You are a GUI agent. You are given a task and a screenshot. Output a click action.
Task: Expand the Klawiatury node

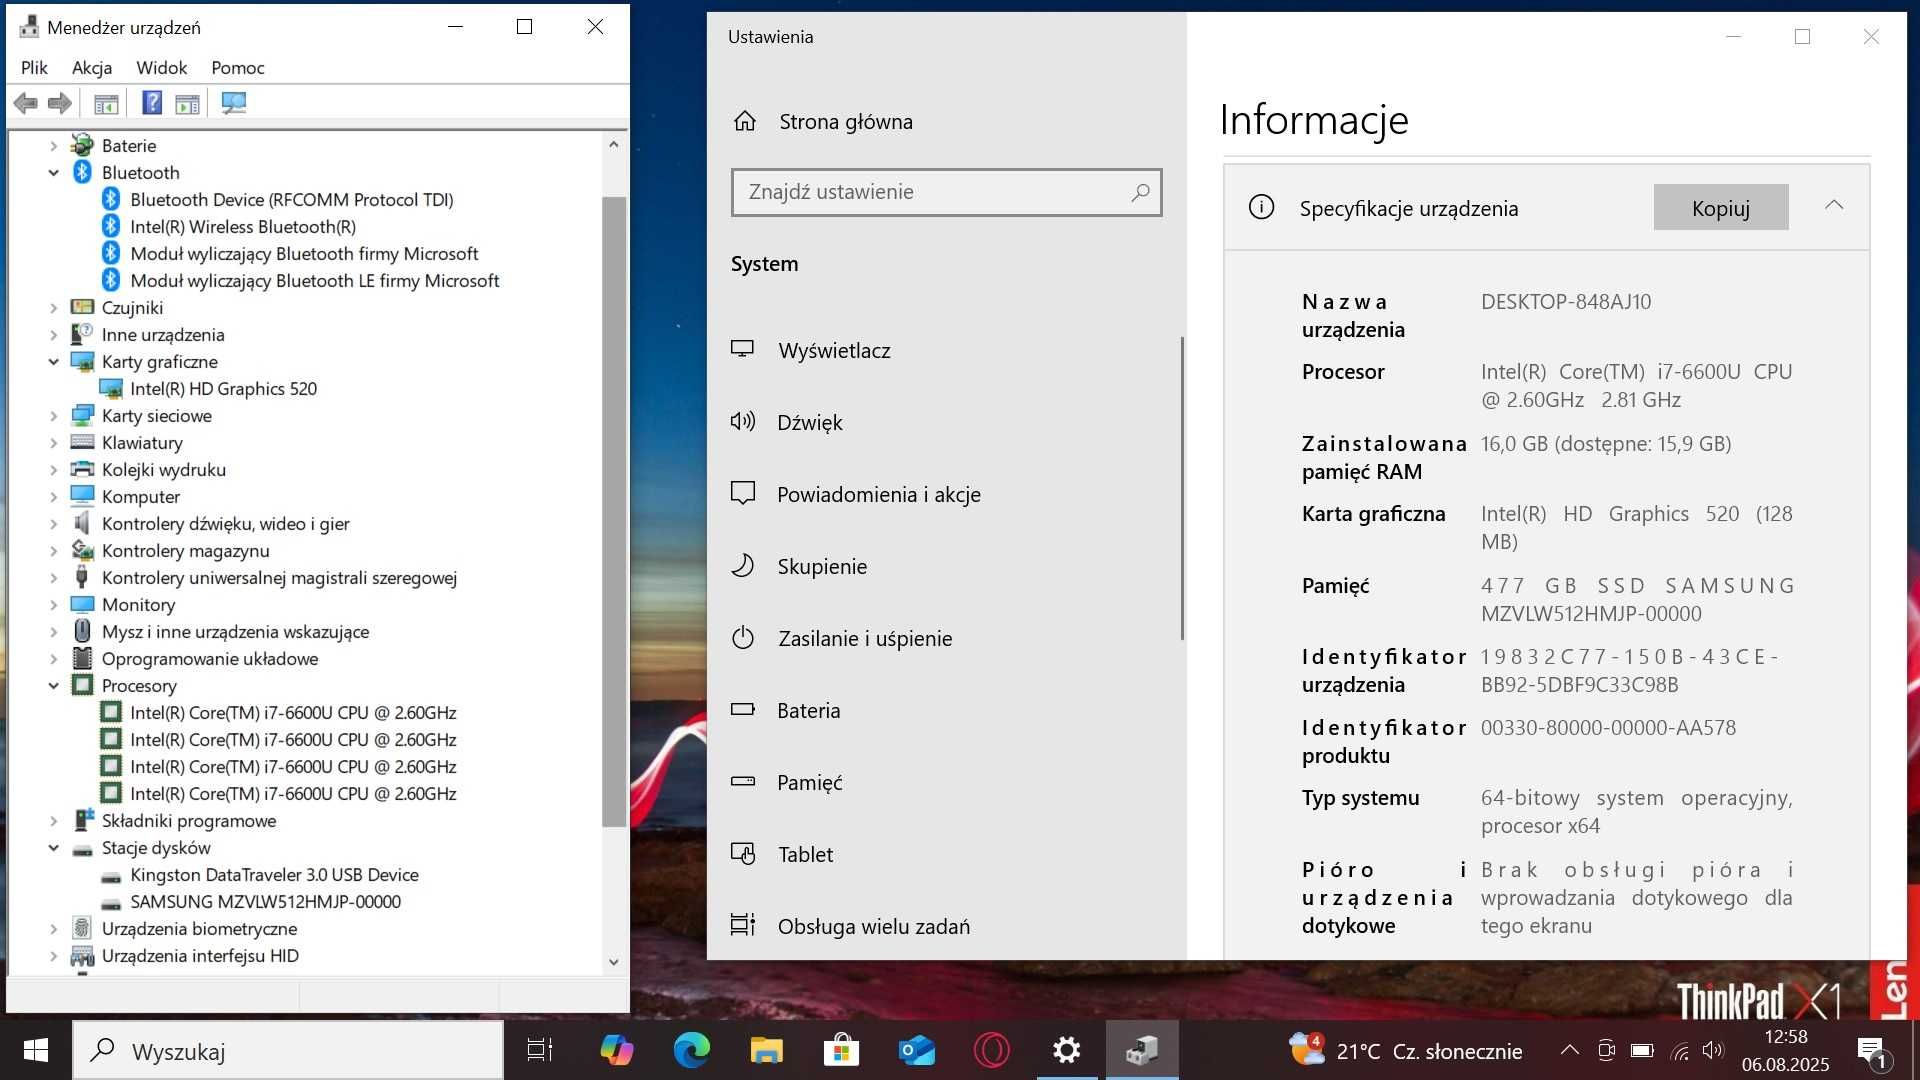point(54,443)
